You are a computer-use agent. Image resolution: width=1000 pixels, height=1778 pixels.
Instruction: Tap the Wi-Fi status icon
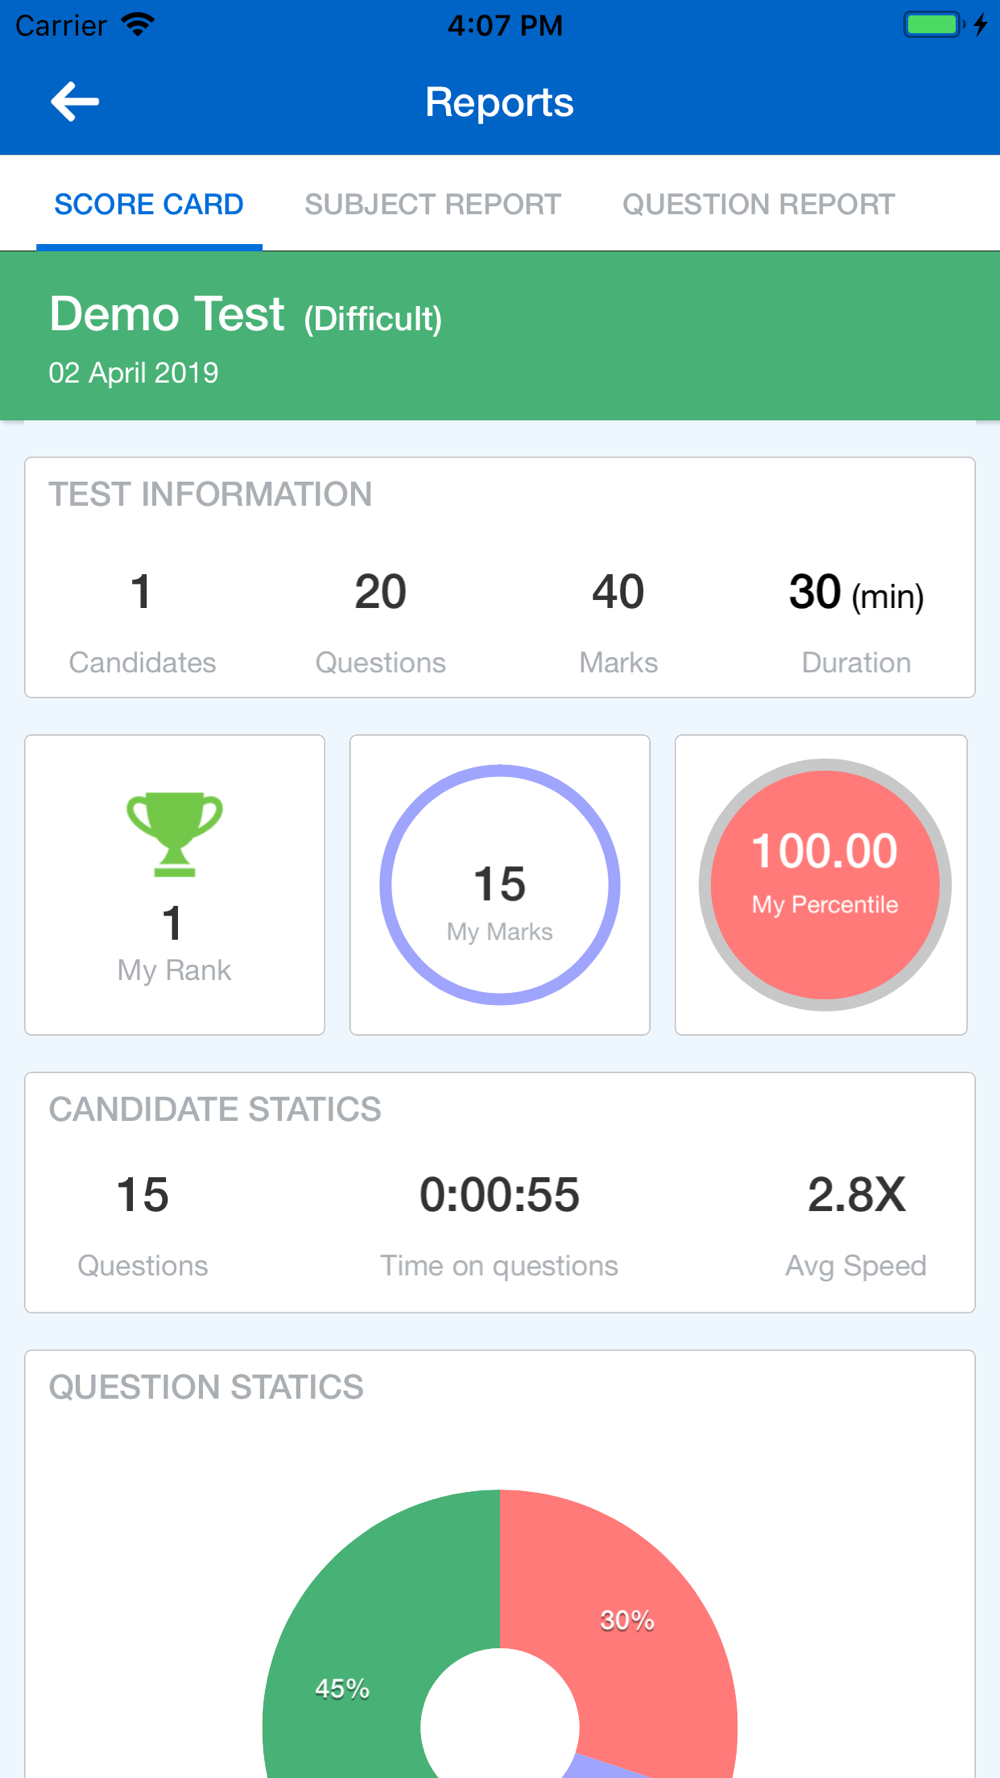point(137,24)
